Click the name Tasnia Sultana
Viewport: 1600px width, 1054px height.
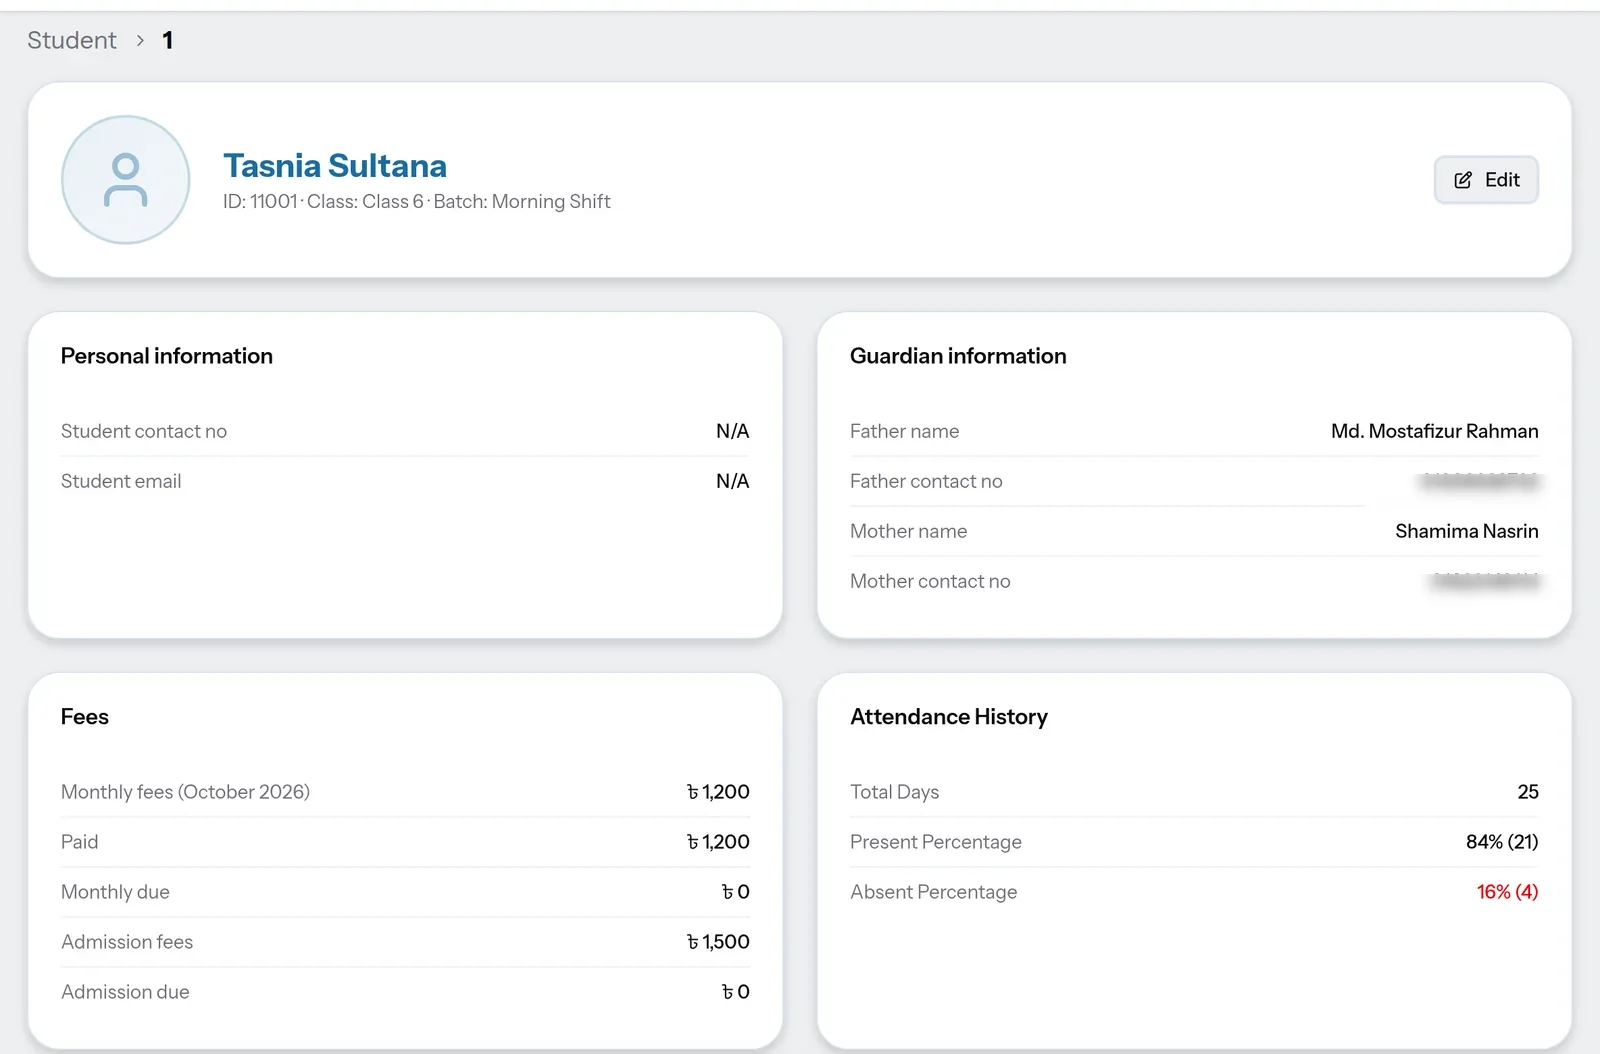pyautogui.click(x=335, y=165)
